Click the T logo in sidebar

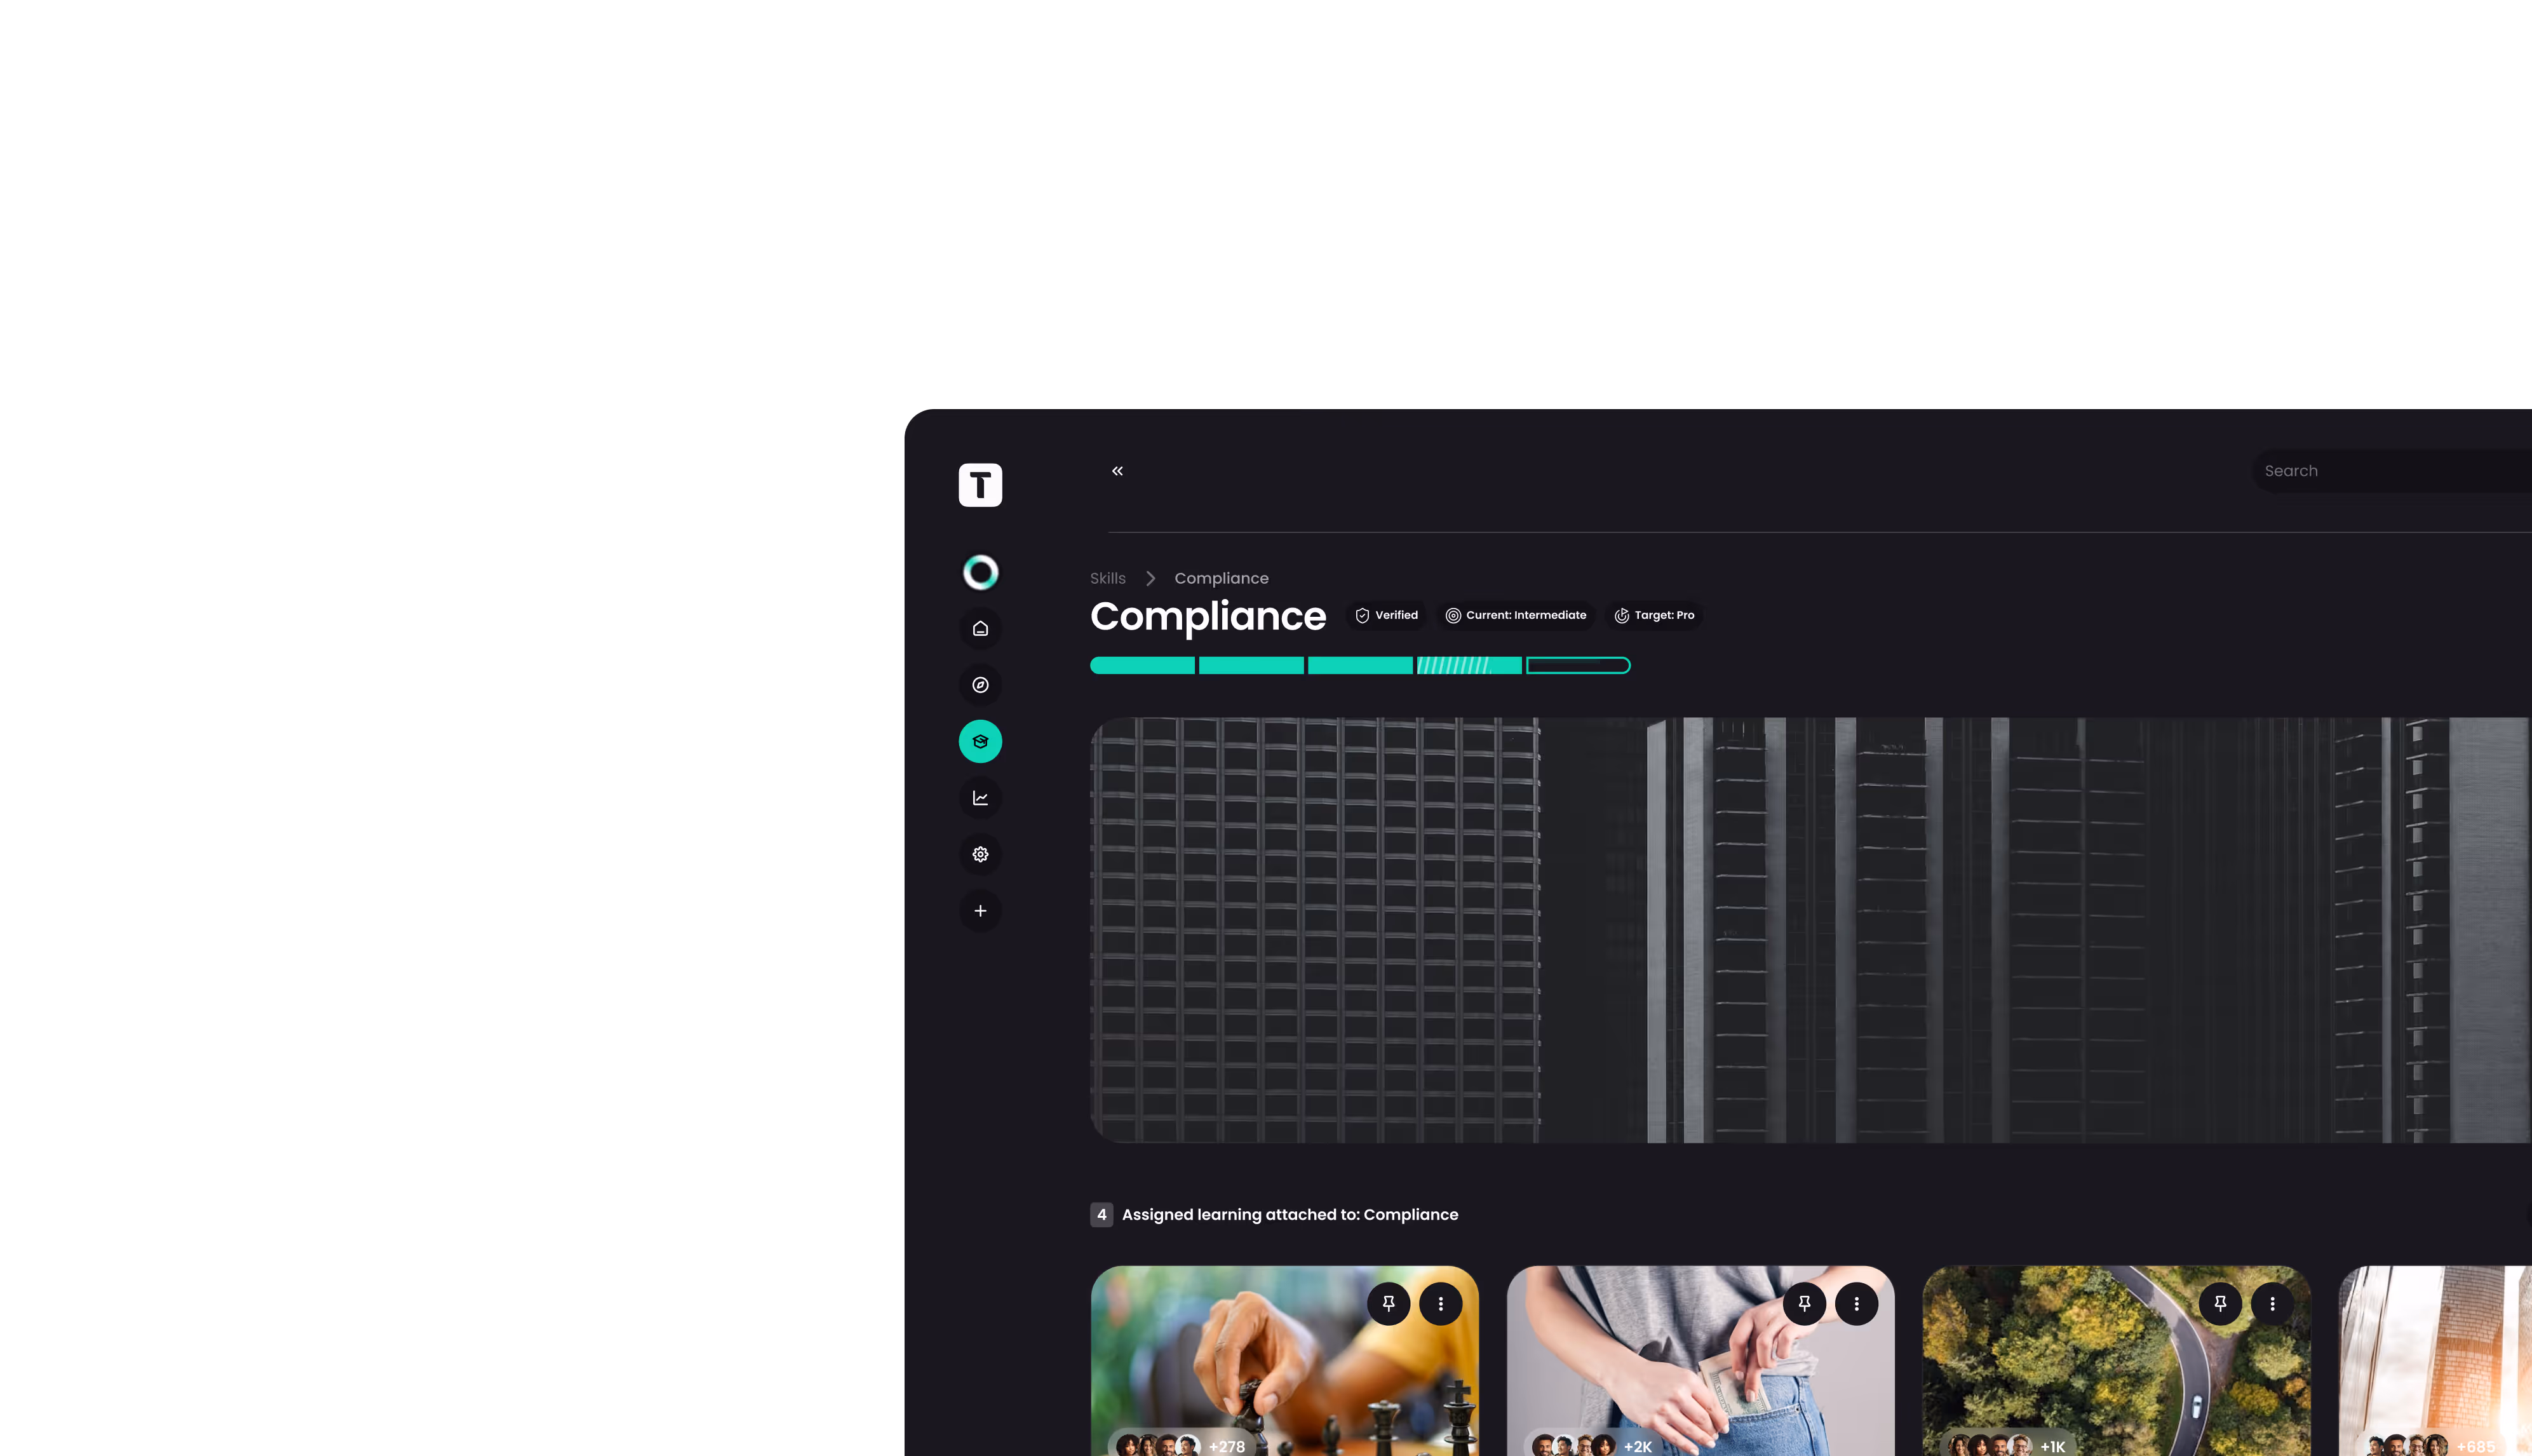pyautogui.click(x=980, y=485)
